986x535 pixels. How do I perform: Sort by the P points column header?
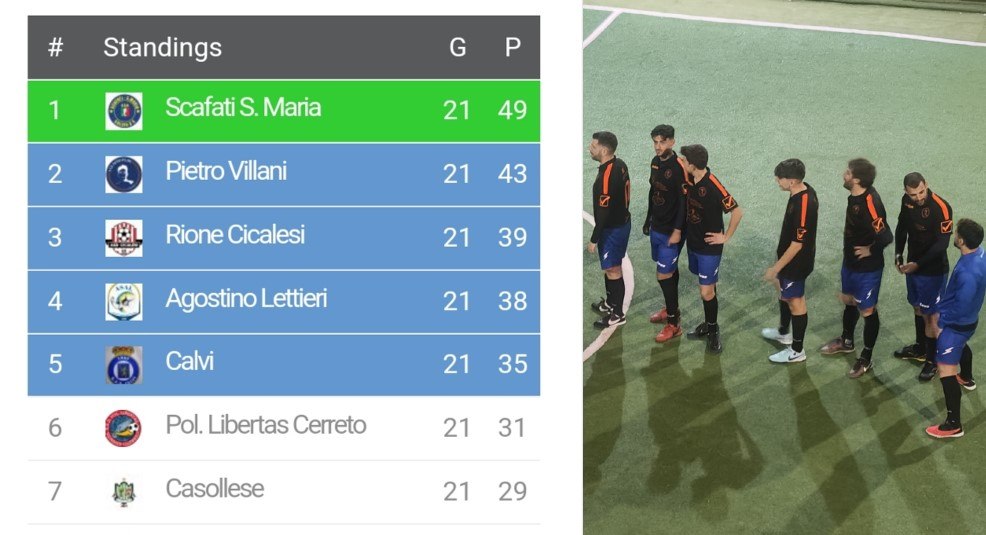(512, 48)
